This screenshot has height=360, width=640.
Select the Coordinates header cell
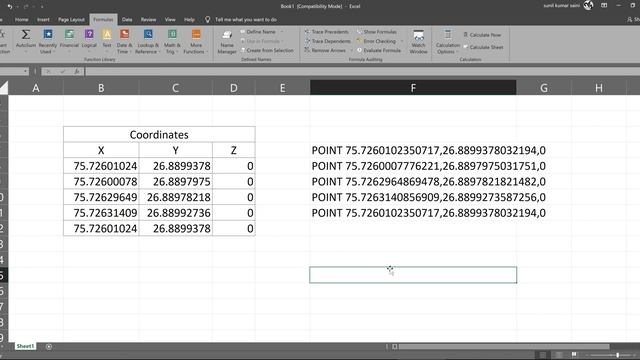coord(159,135)
